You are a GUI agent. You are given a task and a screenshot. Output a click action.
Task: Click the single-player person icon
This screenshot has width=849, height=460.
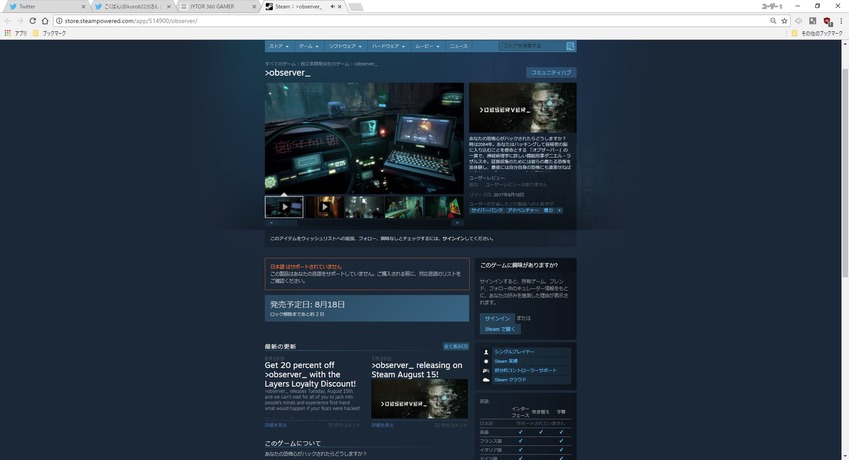(486, 352)
